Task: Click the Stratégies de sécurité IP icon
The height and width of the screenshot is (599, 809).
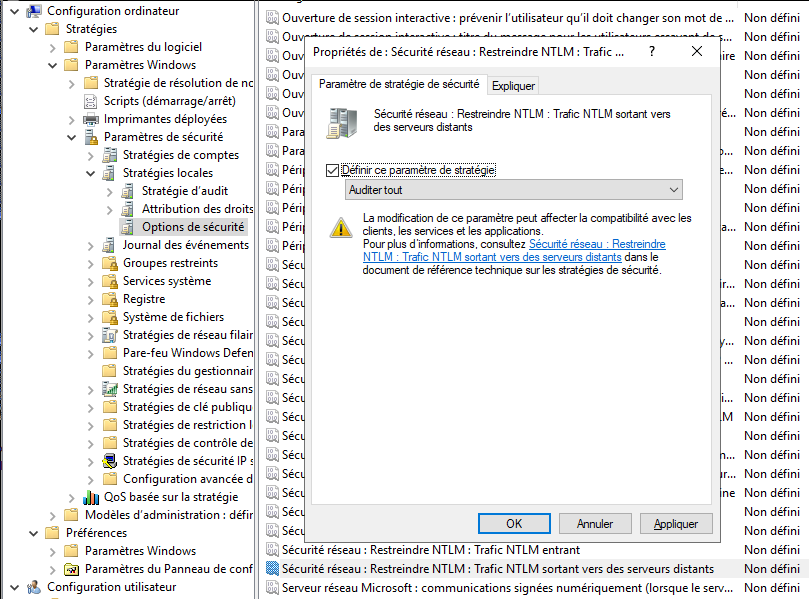Action: coord(109,461)
